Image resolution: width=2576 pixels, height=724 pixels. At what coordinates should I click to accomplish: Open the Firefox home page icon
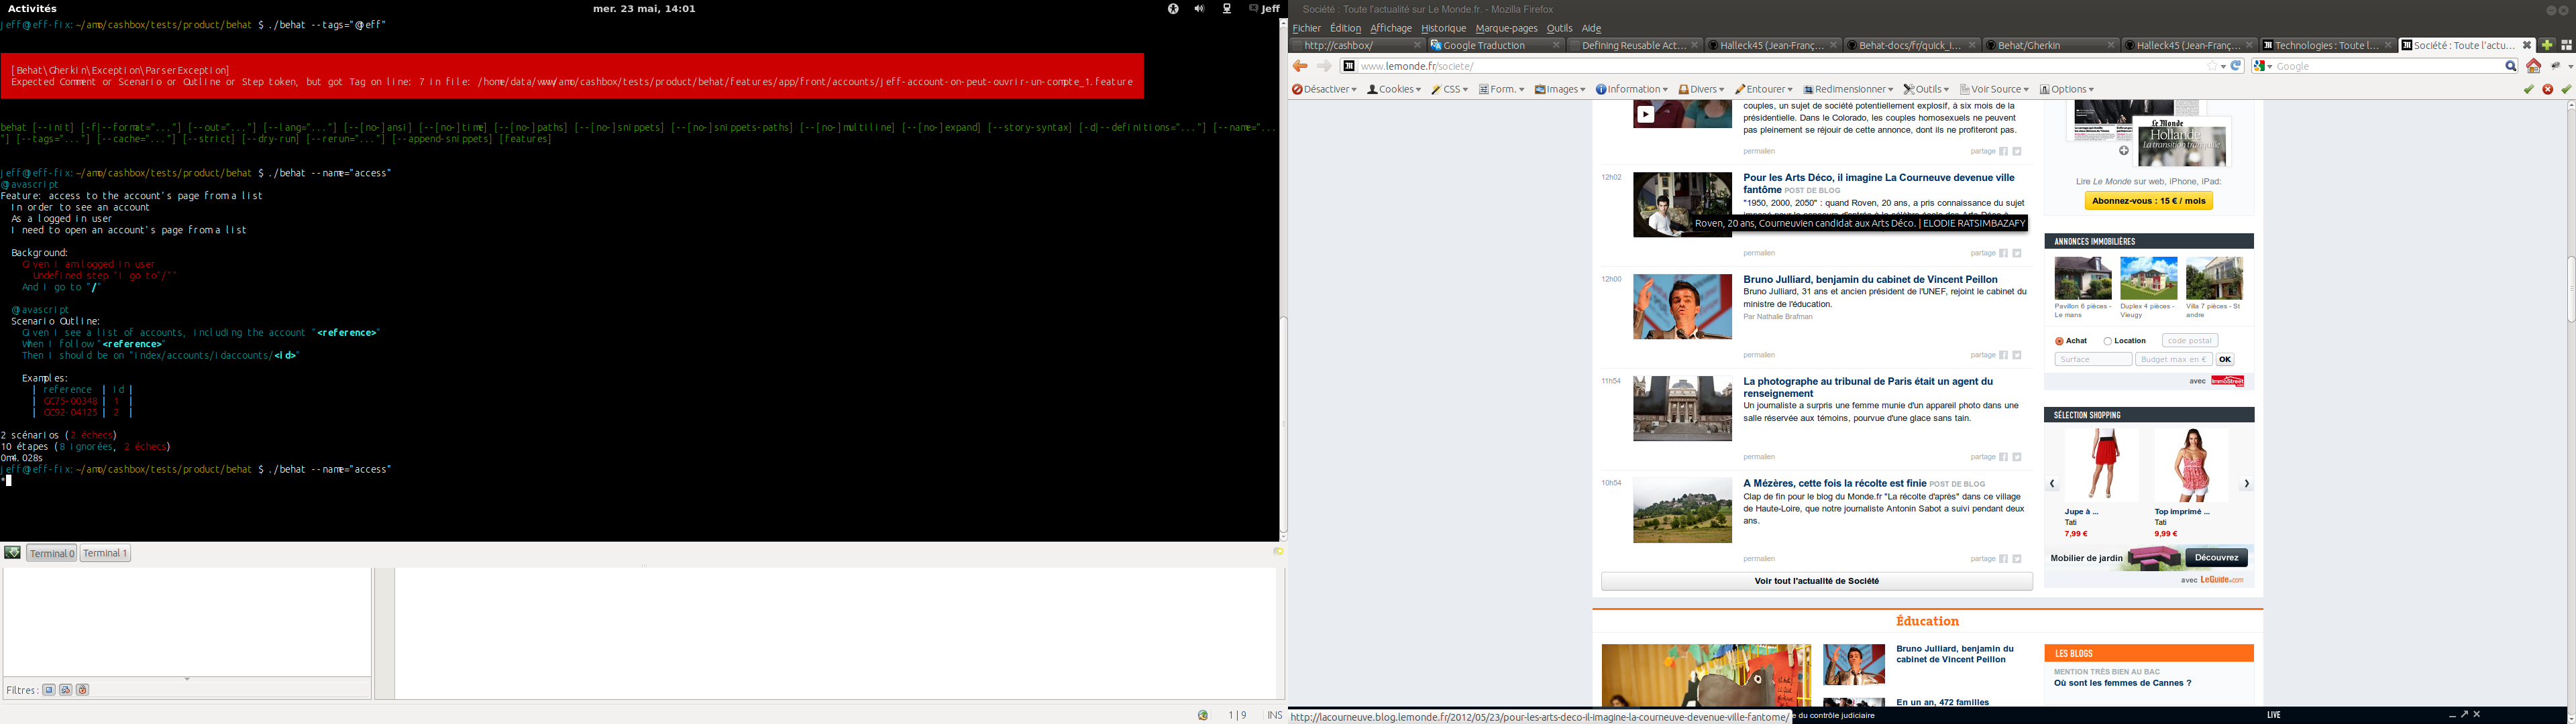2533,66
